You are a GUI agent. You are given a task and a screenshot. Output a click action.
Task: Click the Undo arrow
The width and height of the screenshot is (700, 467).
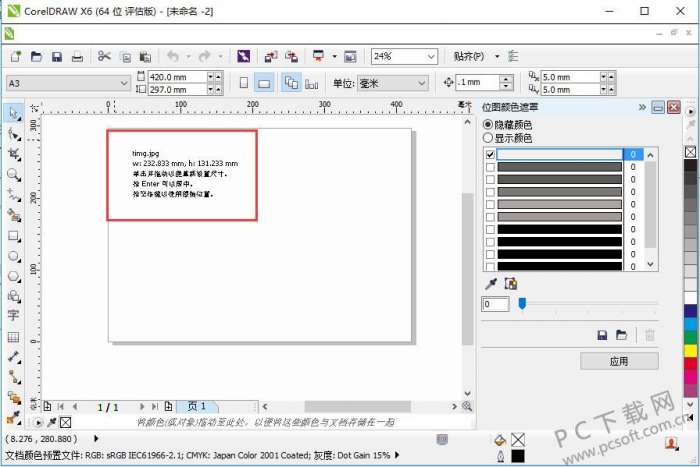point(173,56)
